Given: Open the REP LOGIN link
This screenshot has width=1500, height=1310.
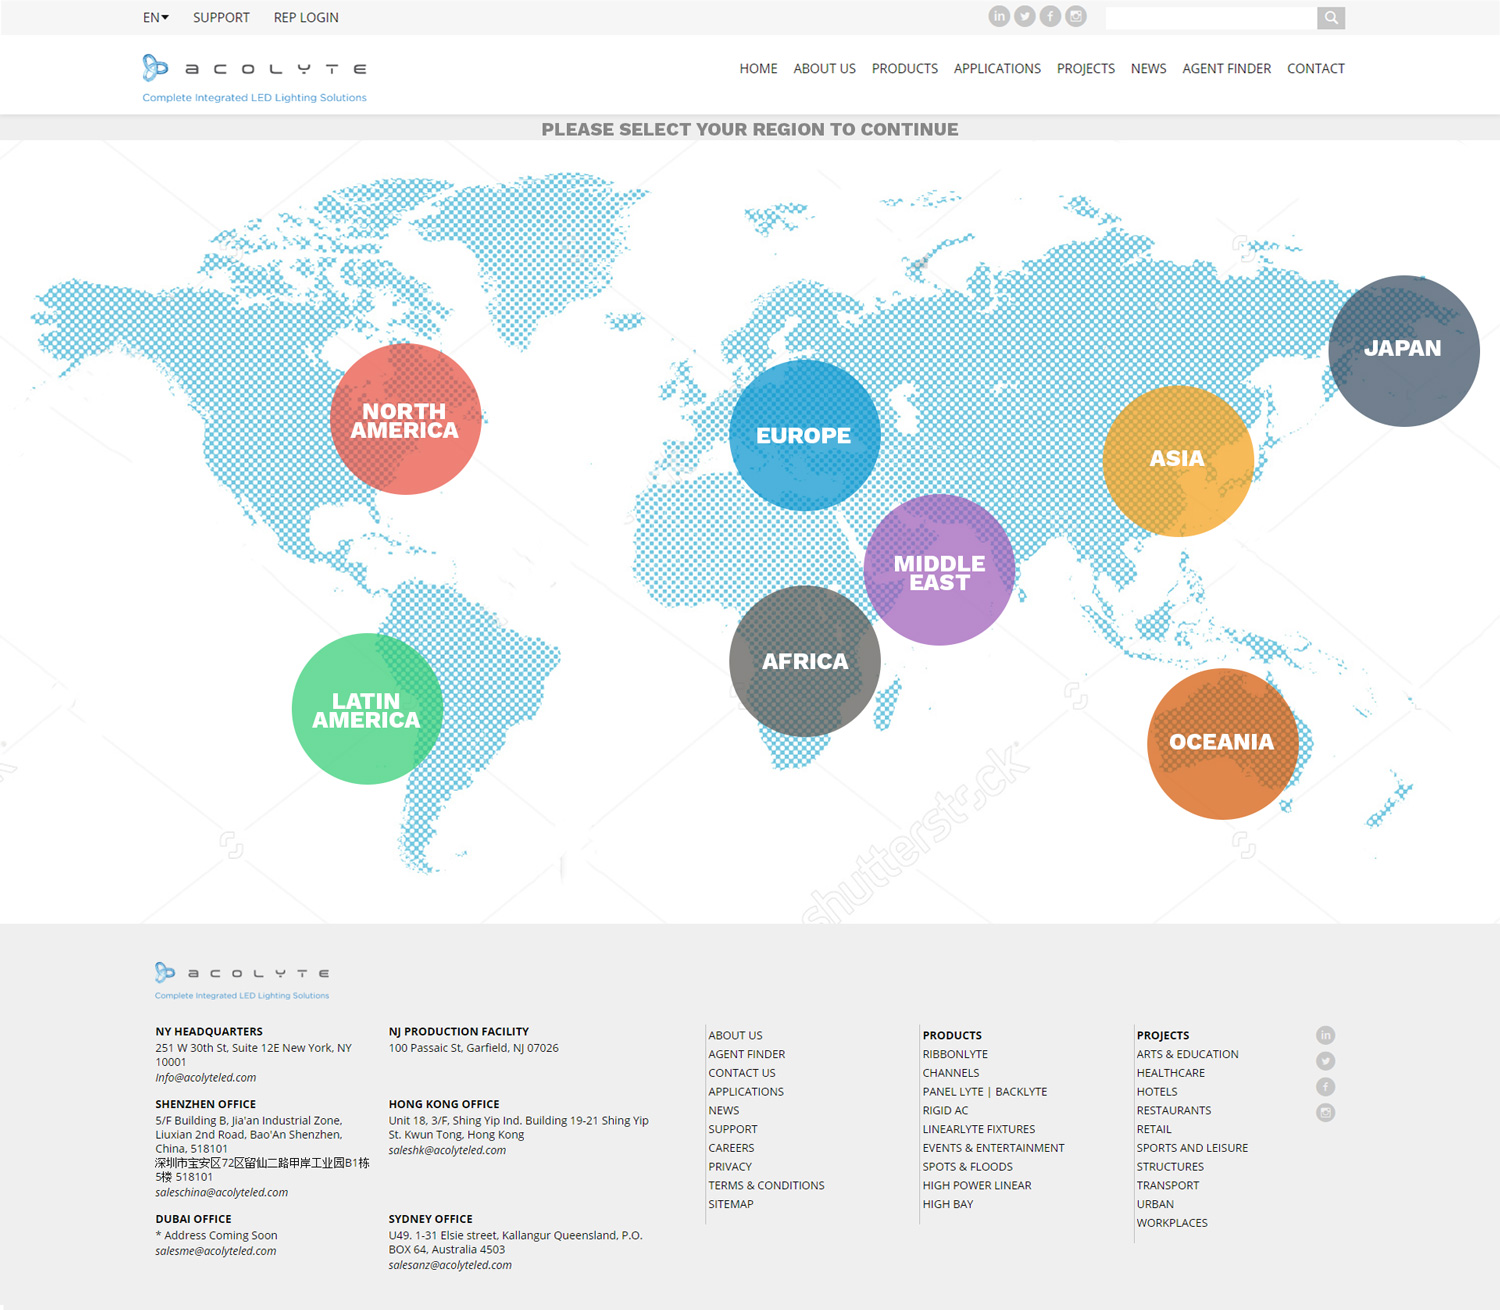Looking at the screenshot, I should pos(306,17).
